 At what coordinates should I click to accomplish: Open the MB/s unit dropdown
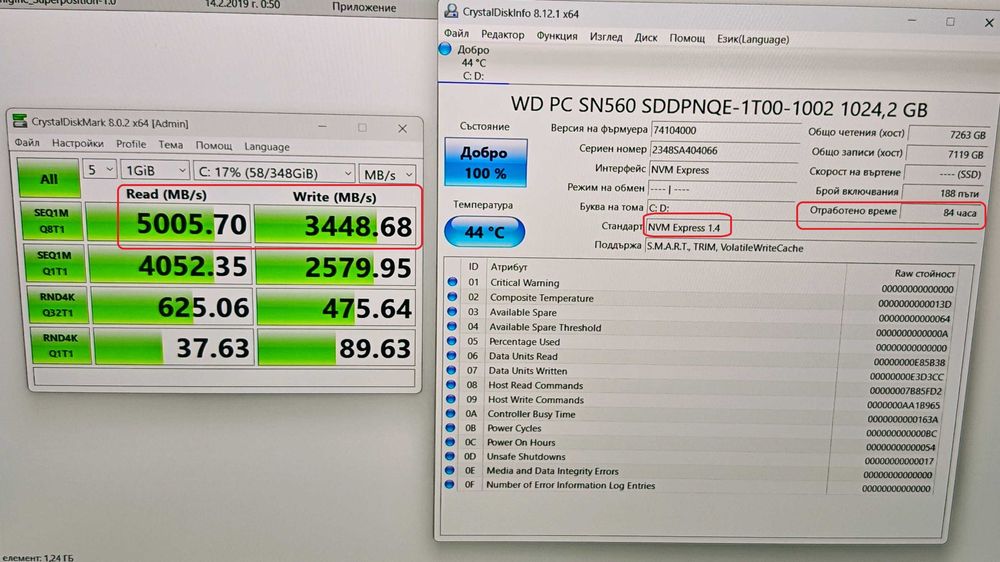point(387,174)
